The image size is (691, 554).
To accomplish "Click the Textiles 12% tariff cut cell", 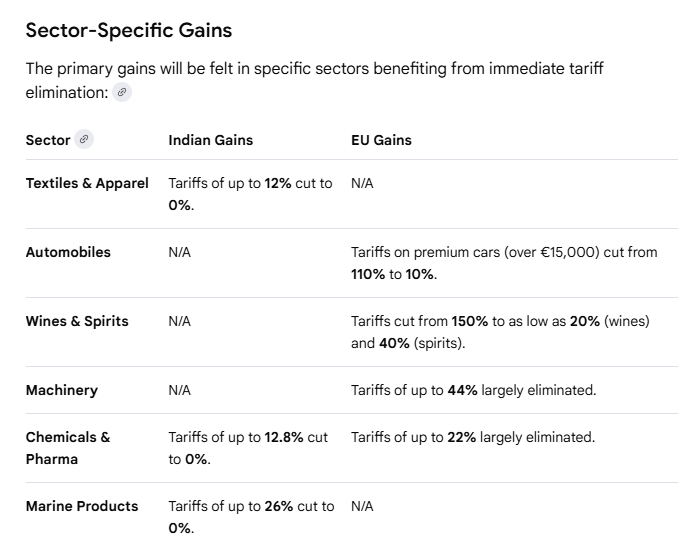I will pyautogui.click(x=250, y=194).
